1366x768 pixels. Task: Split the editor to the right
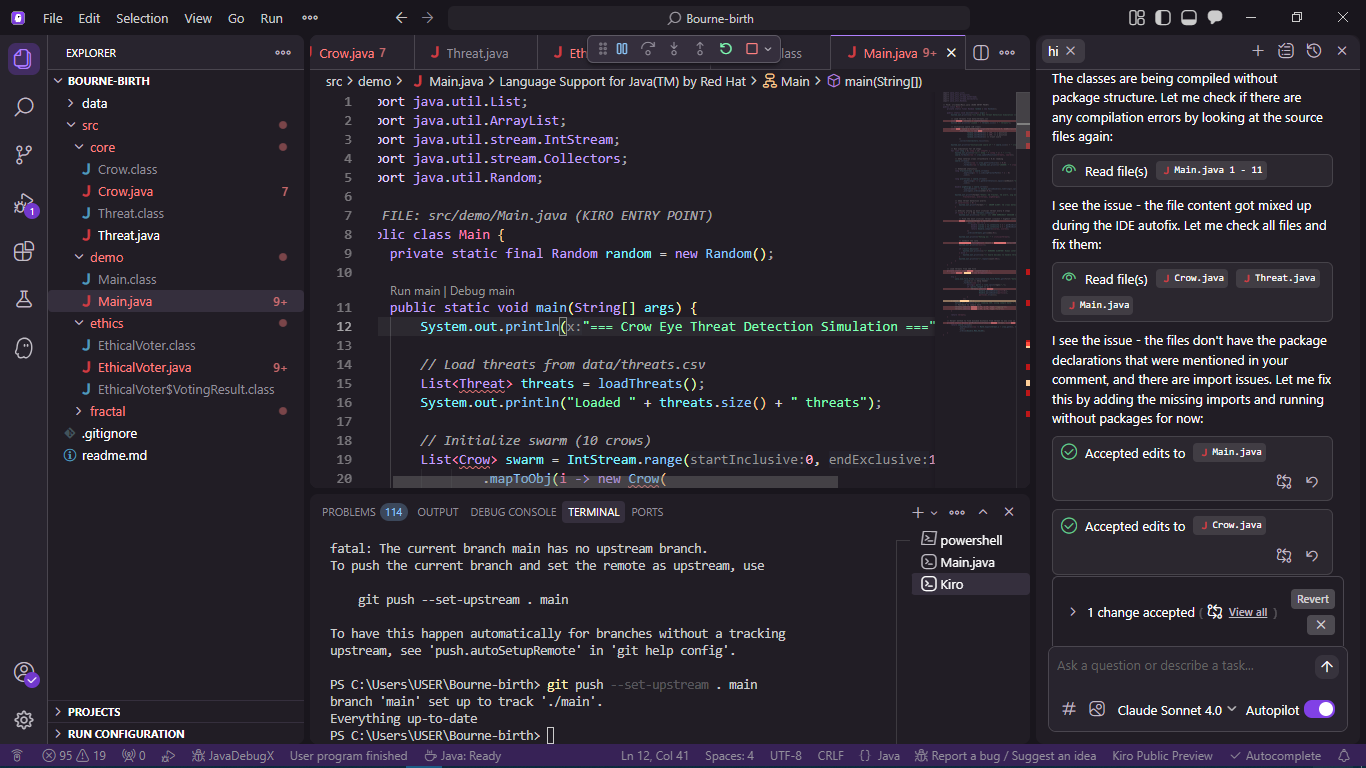[982, 53]
